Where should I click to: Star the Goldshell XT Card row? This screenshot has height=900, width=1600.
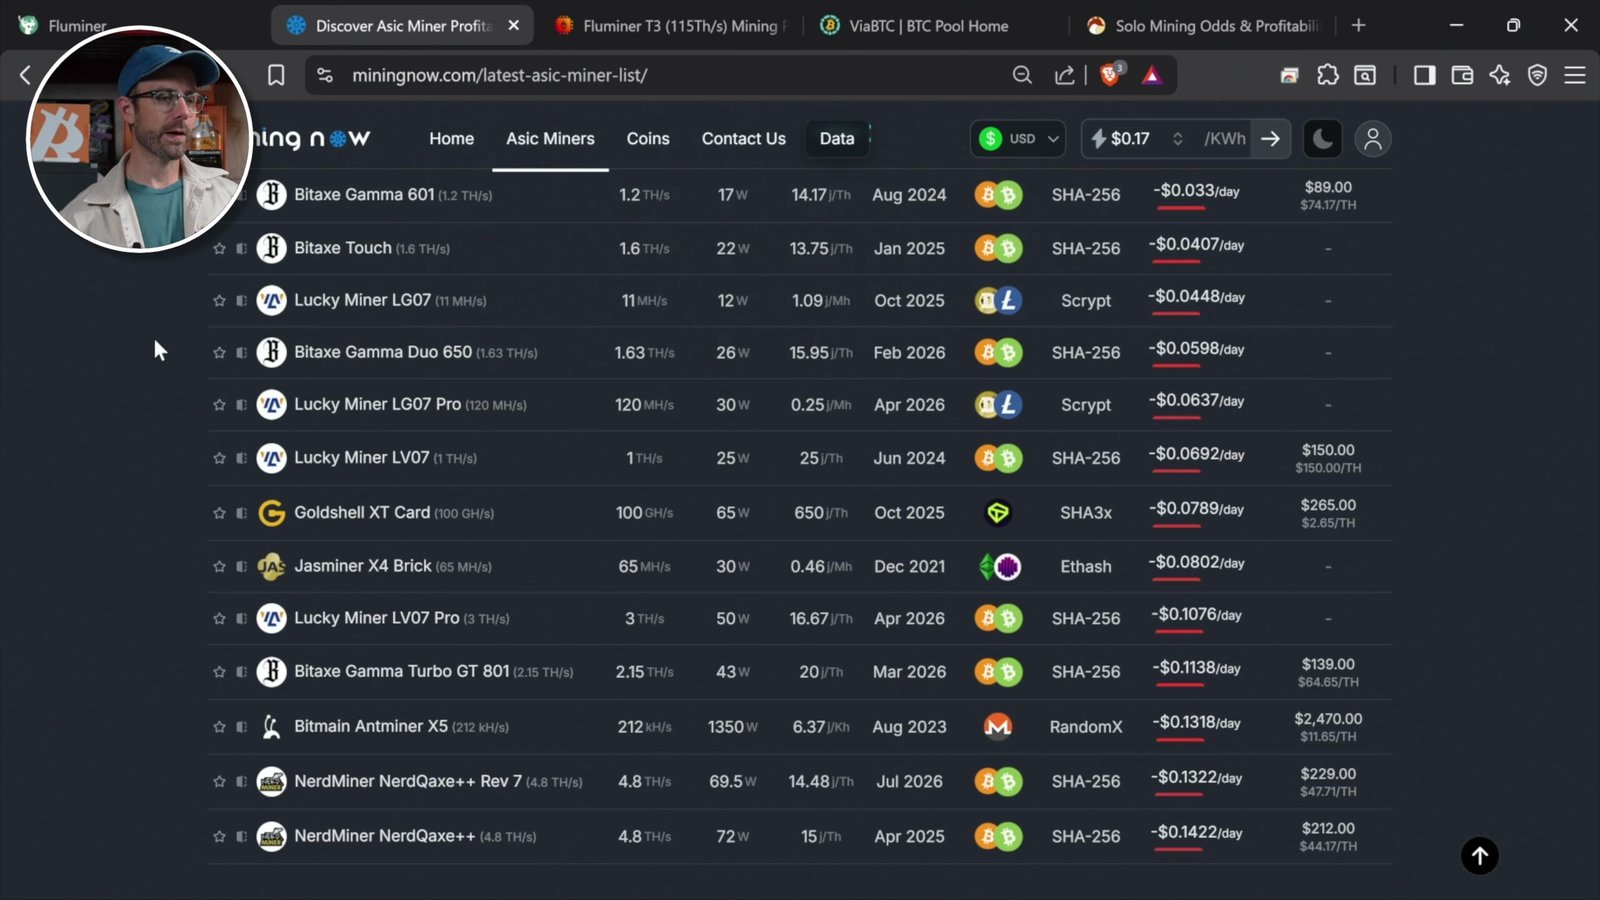pyautogui.click(x=219, y=513)
